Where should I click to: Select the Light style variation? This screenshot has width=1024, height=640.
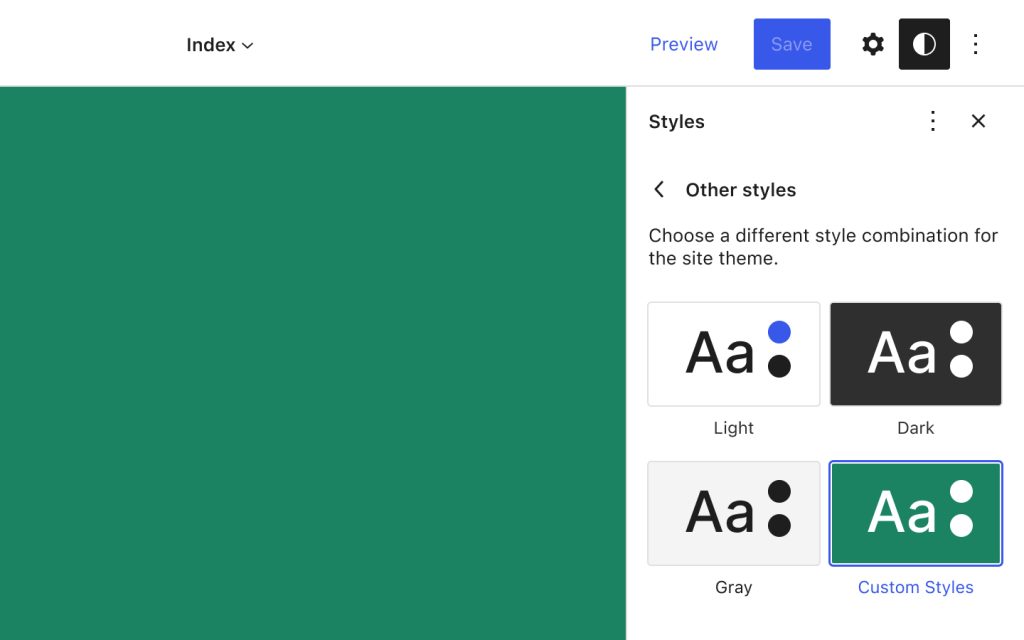pyautogui.click(x=733, y=354)
